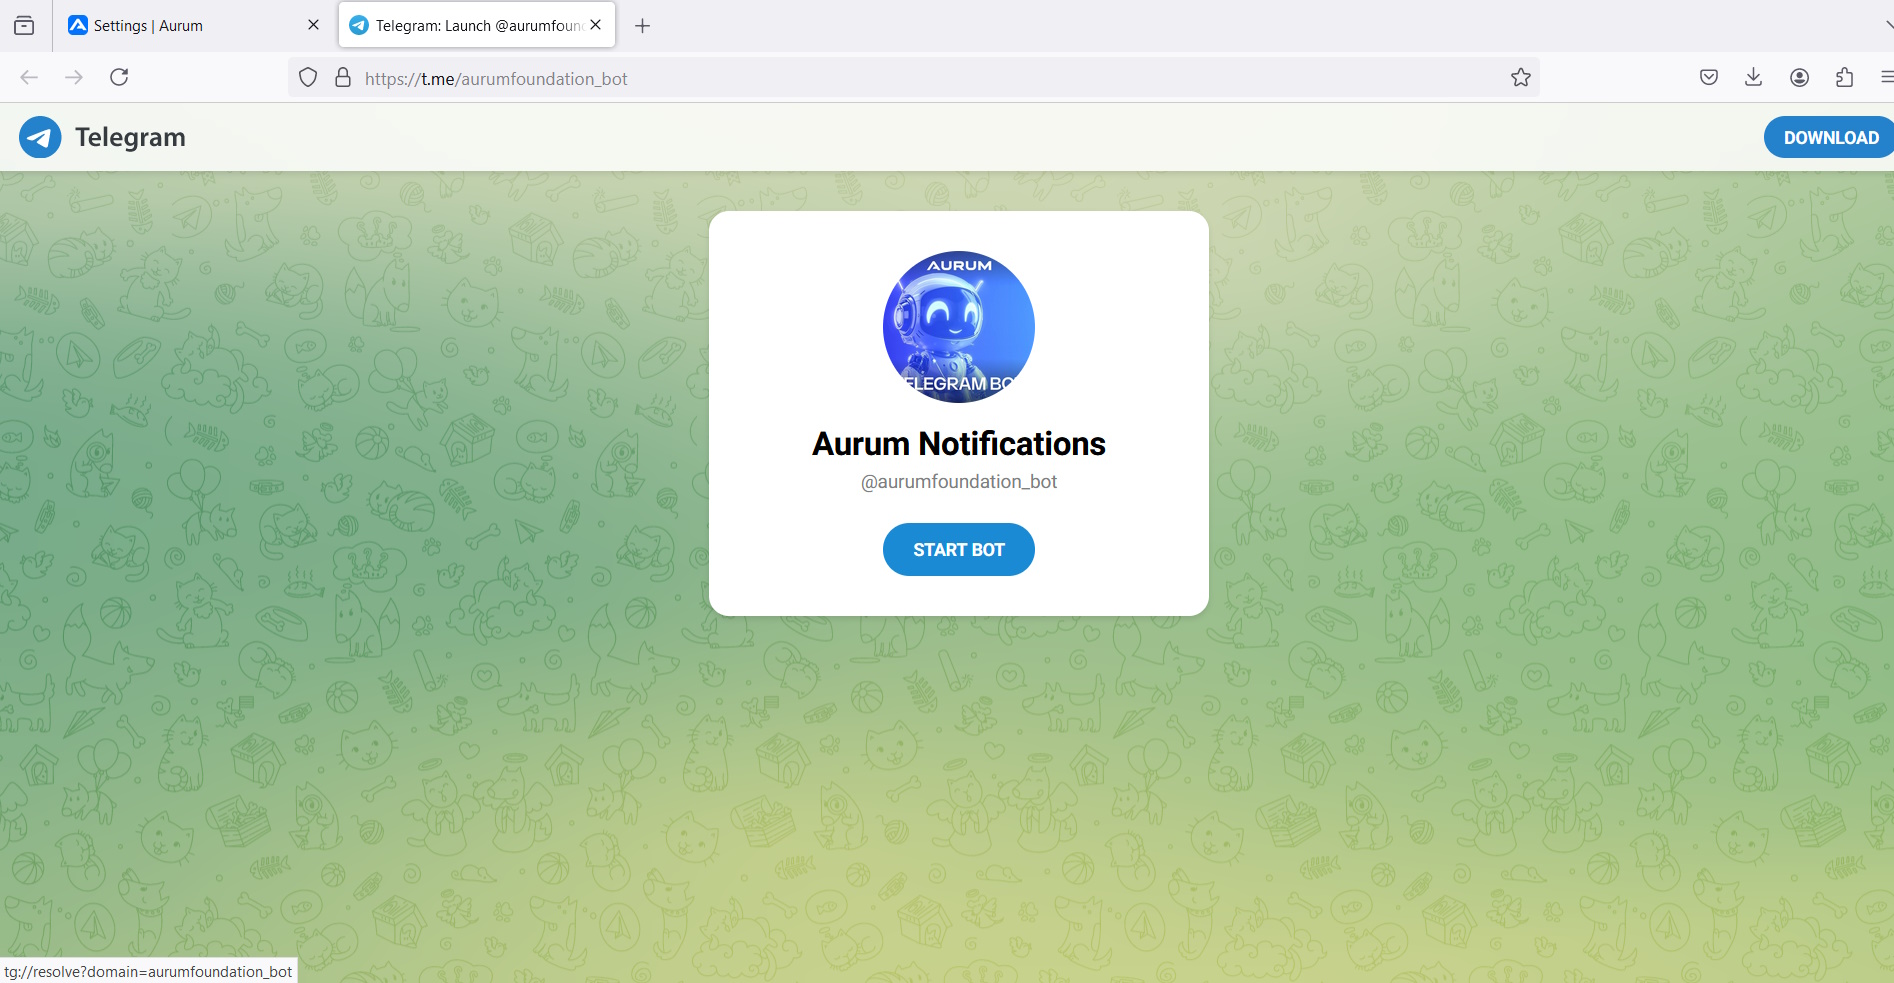This screenshot has height=983, width=1894.
Task: Open the Telegram logo icon
Action: (x=40, y=137)
